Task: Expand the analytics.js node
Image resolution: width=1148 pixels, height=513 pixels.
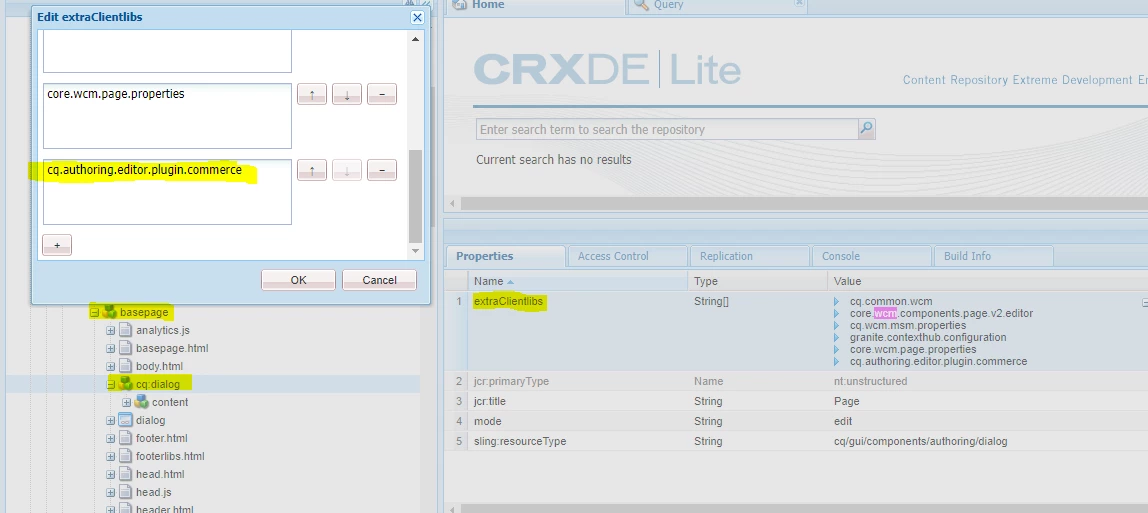Action: pyautogui.click(x=111, y=331)
